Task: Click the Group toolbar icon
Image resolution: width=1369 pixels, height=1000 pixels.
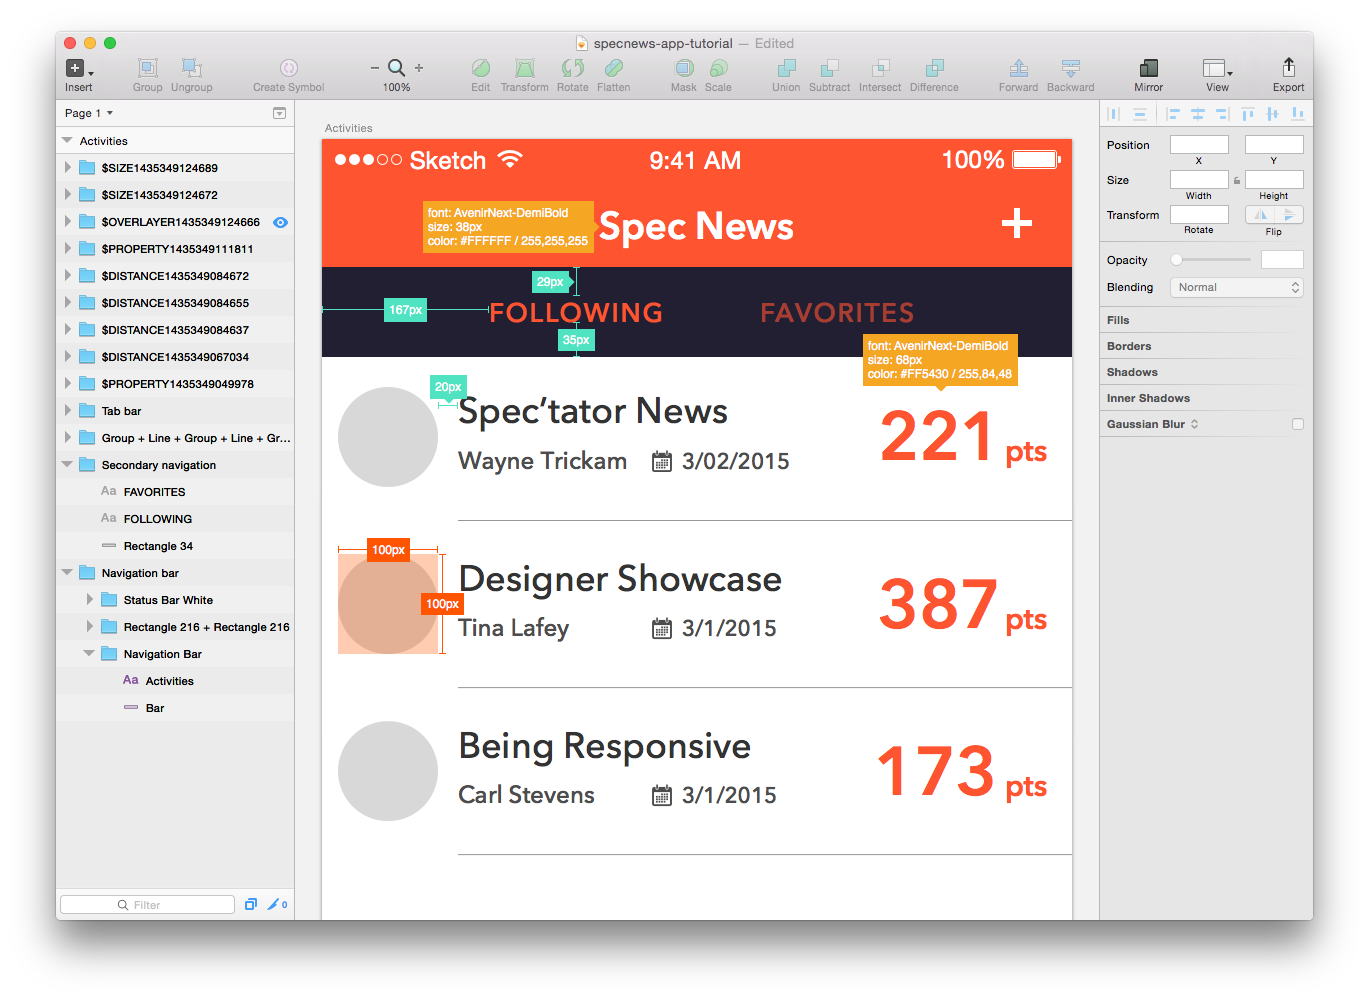Action: pyautogui.click(x=147, y=68)
